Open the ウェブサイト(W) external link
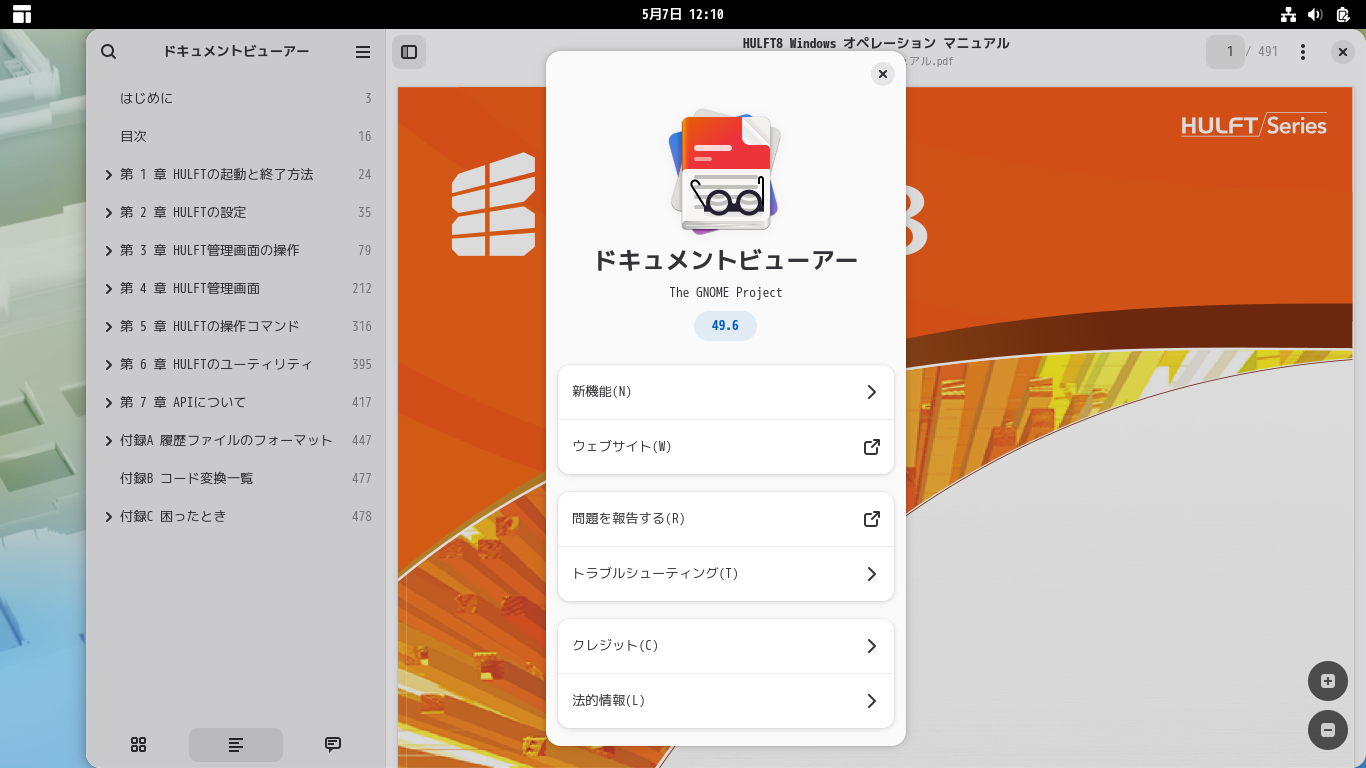The width and height of the screenshot is (1366, 768). [x=725, y=447]
